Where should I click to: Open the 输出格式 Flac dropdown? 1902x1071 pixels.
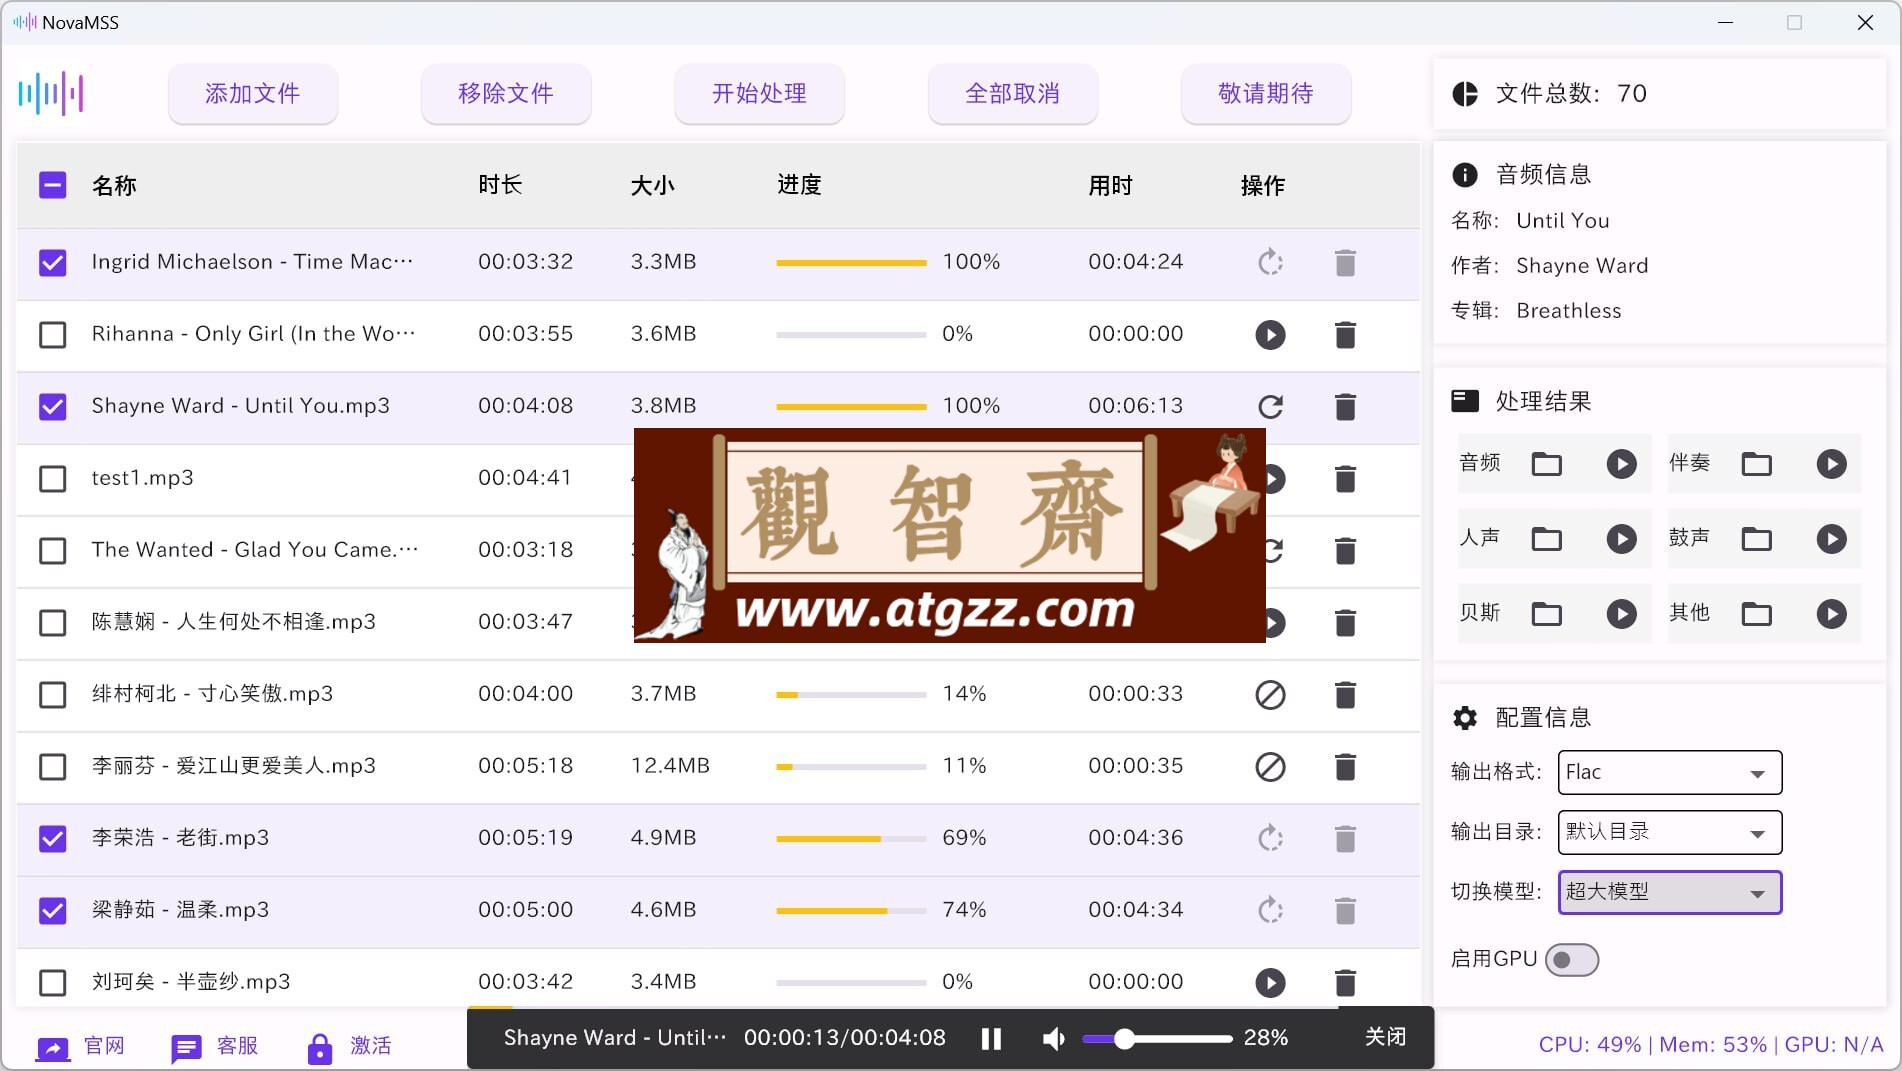point(1669,772)
